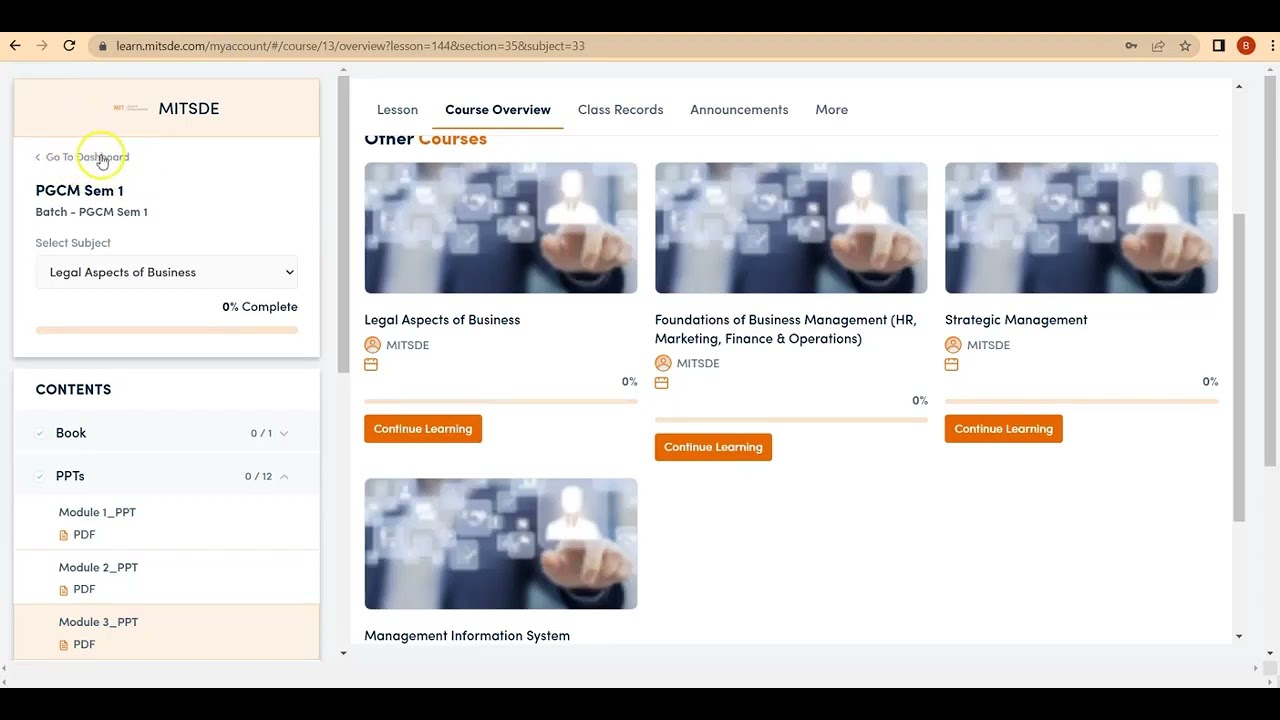Screen dimensions: 1280x720
Task: Click Foundations of Business Management course title
Action: pos(786,329)
